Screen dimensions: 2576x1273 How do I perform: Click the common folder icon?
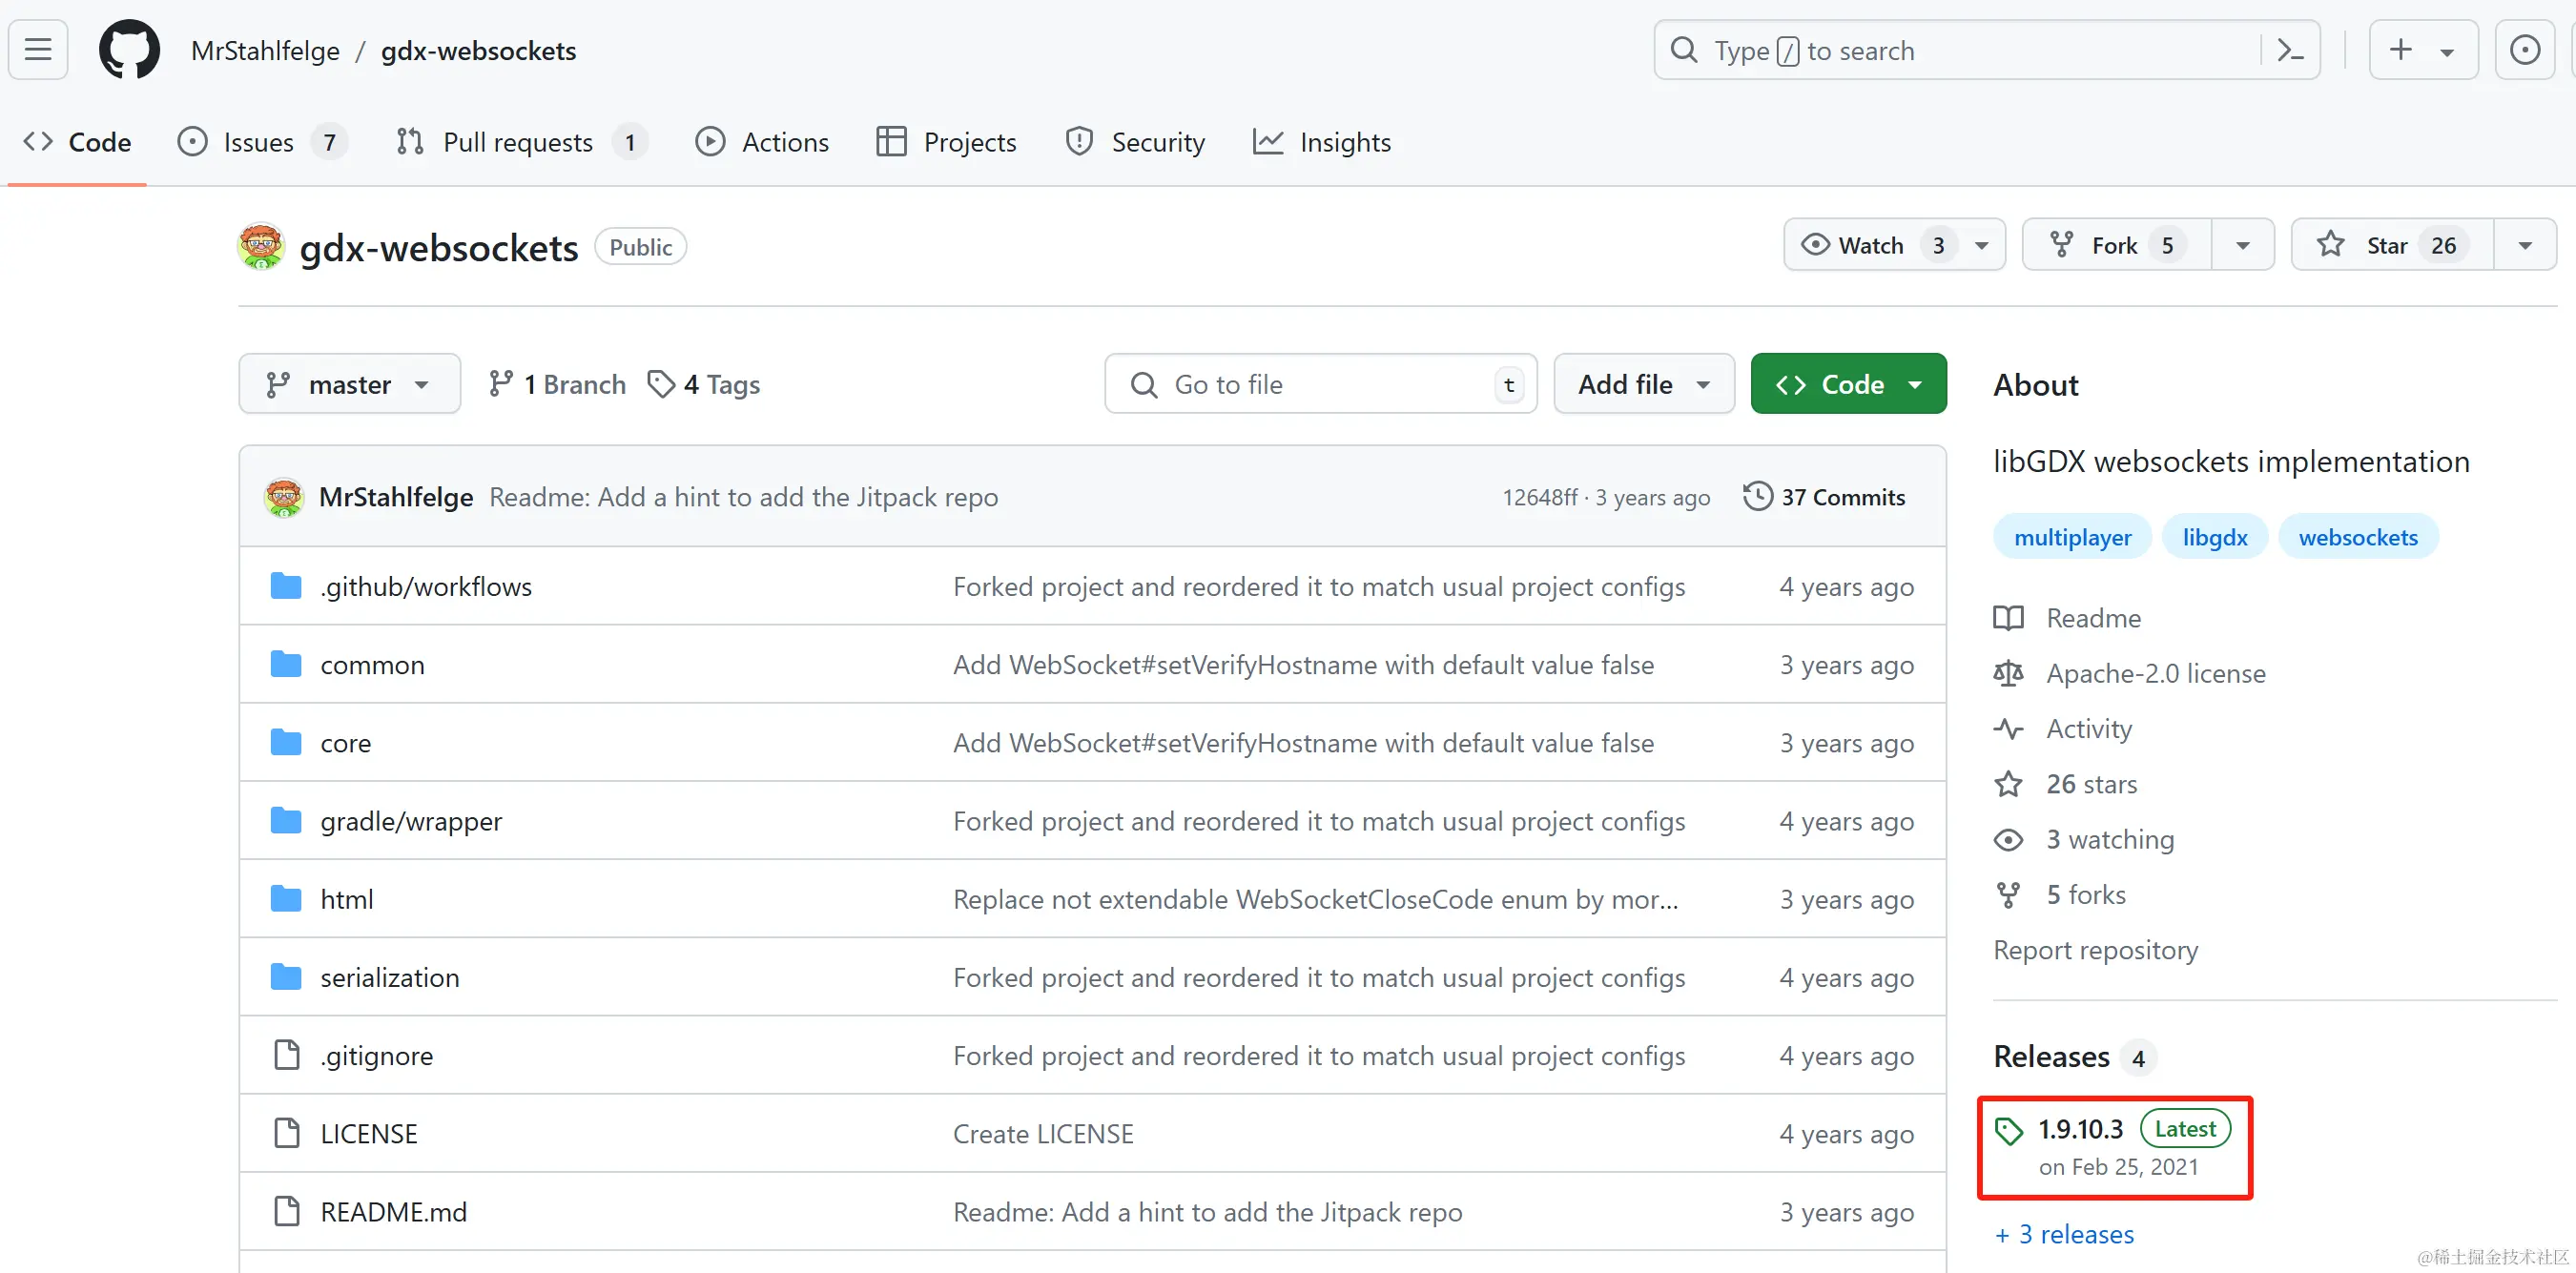(286, 664)
